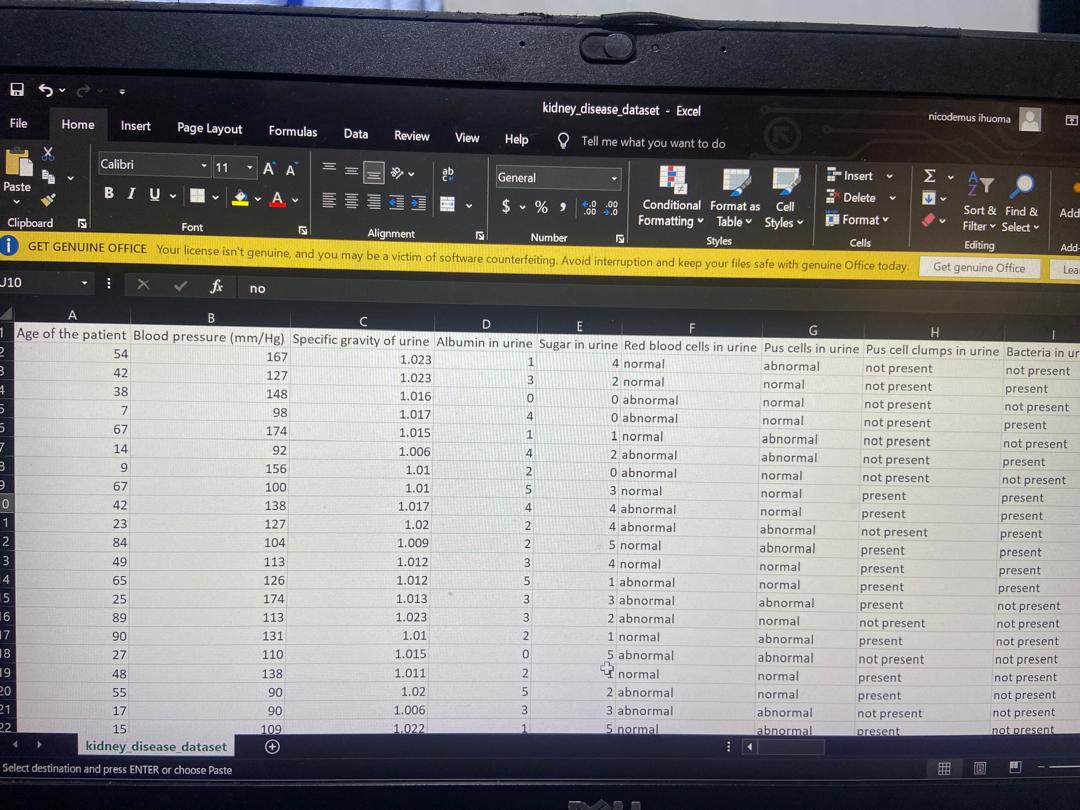This screenshot has width=1080, height=810.
Task: Click the Borders icon
Action: pos(198,196)
